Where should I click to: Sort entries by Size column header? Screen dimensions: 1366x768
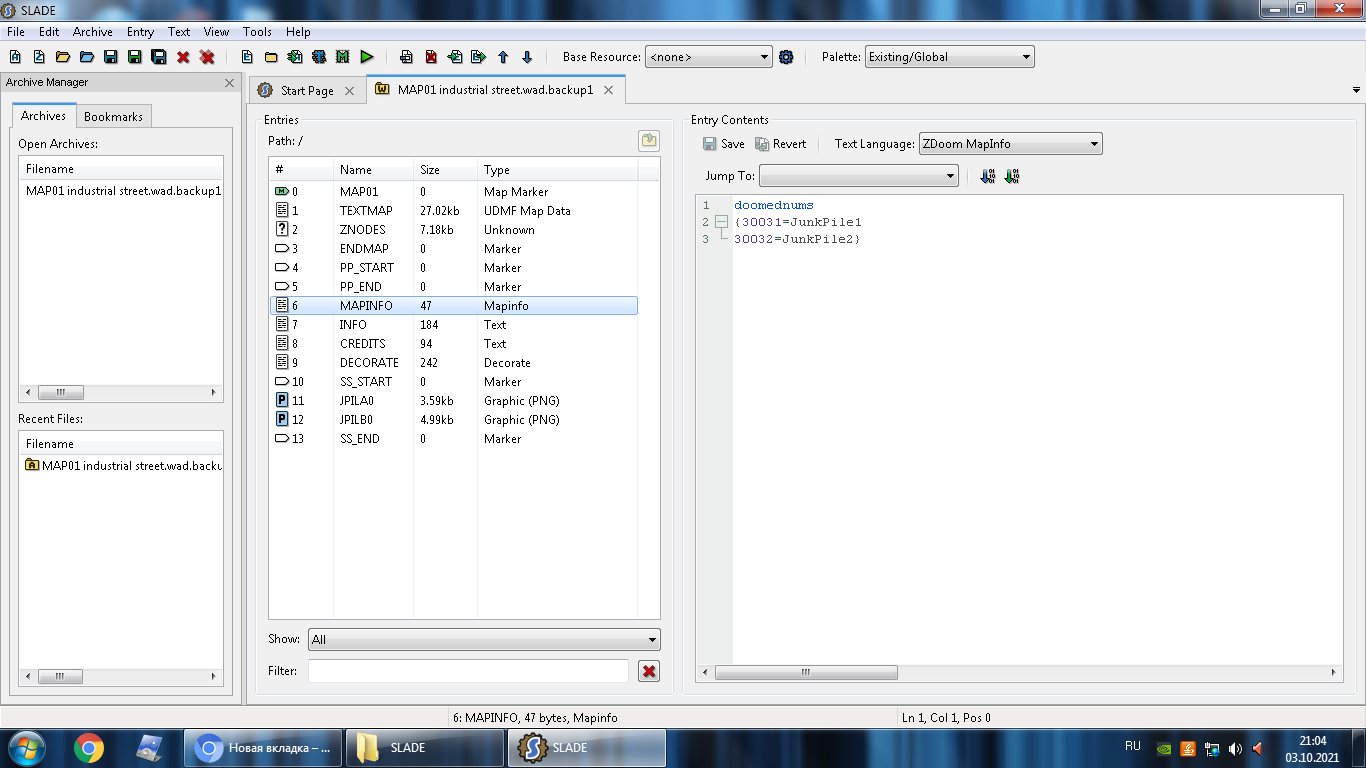[x=445, y=170]
